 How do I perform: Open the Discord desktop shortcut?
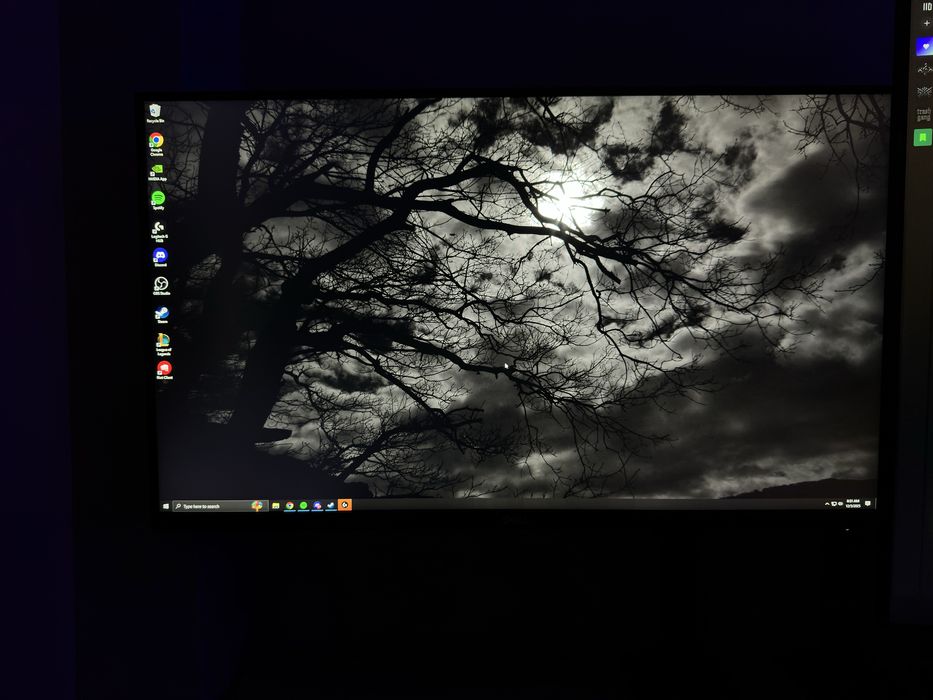point(160,257)
